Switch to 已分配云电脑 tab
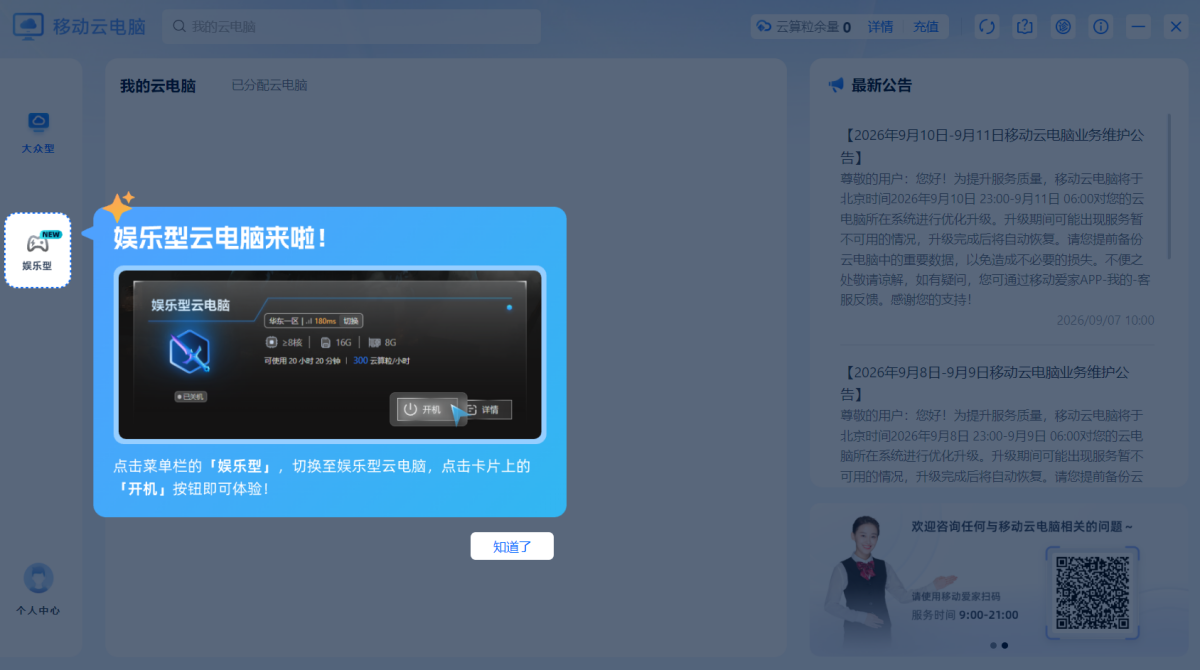The height and width of the screenshot is (670, 1200). point(269,86)
